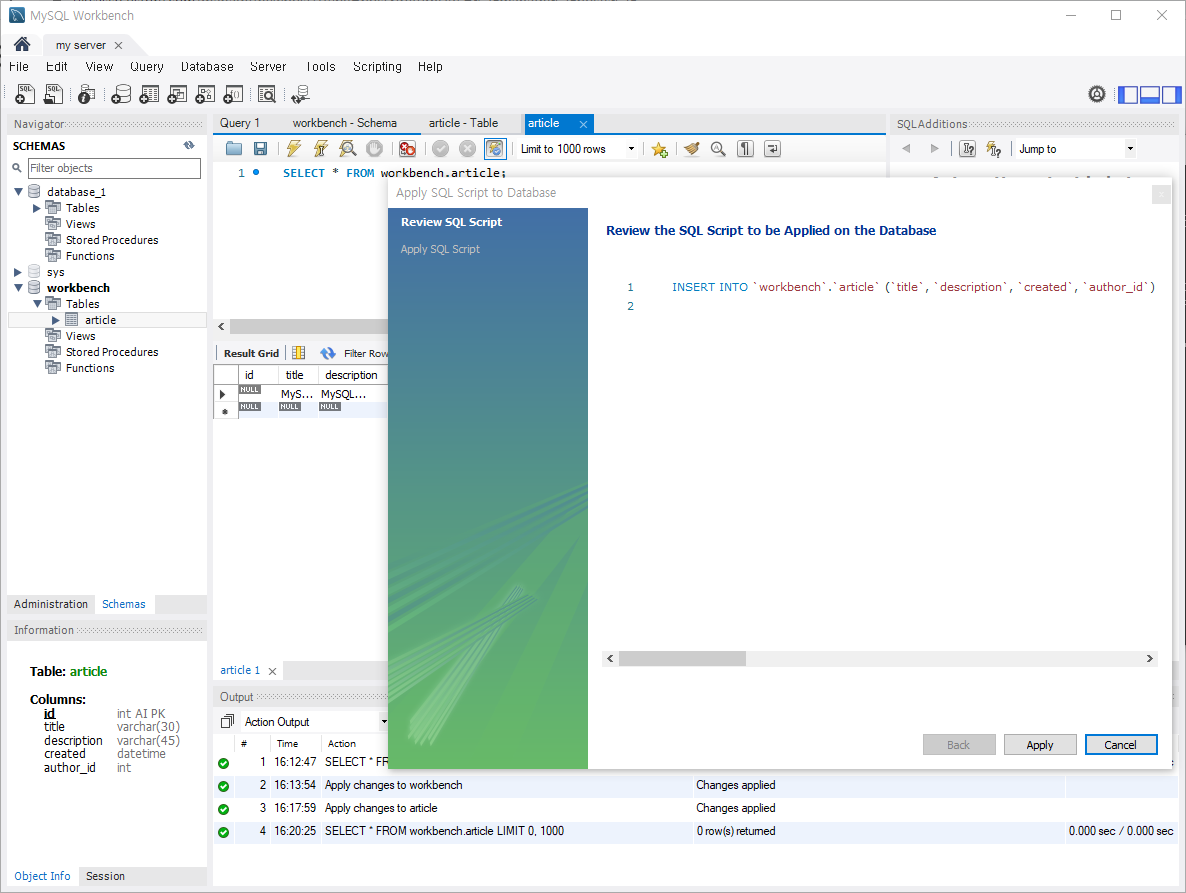Open the Object Info tab
Viewport: 1186px width, 893px height.
point(42,876)
